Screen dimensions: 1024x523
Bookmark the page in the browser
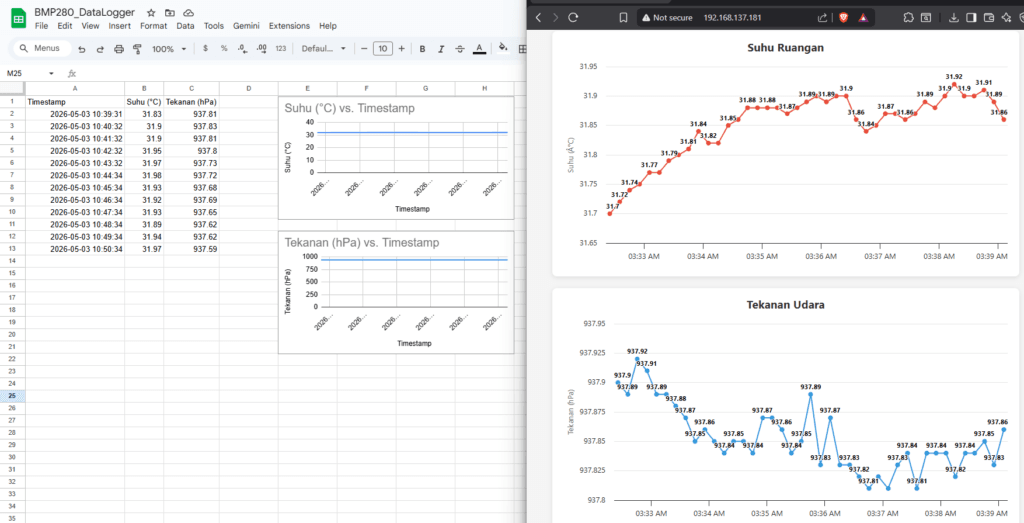pos(623,18)
